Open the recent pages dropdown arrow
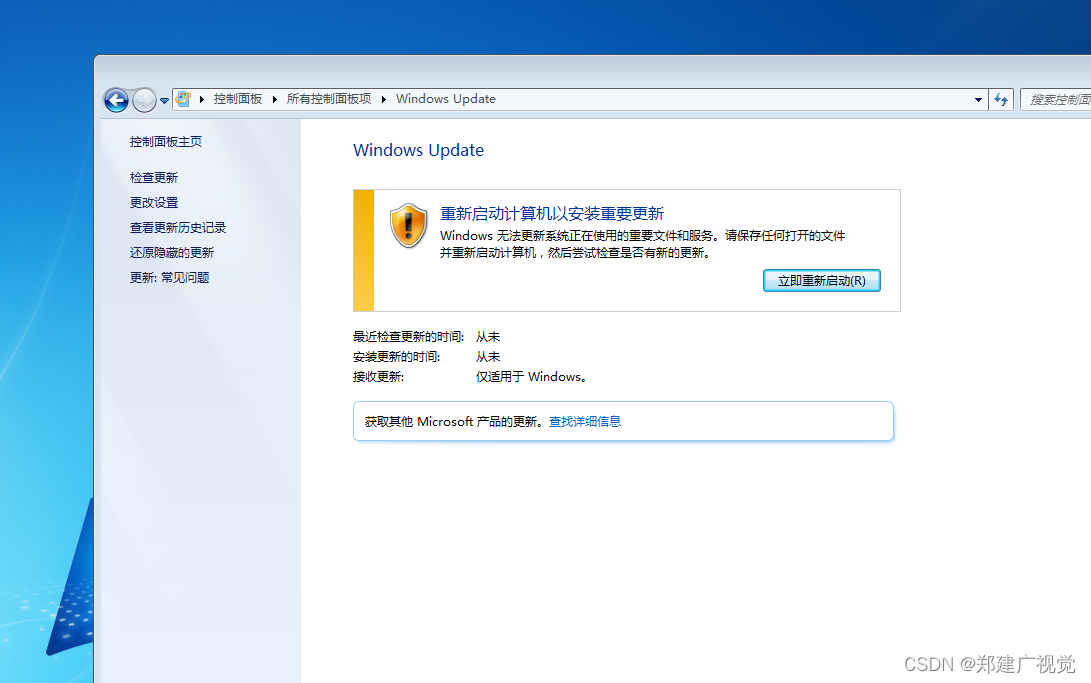Screen dimensions: 1091x683 pos(164,101)
